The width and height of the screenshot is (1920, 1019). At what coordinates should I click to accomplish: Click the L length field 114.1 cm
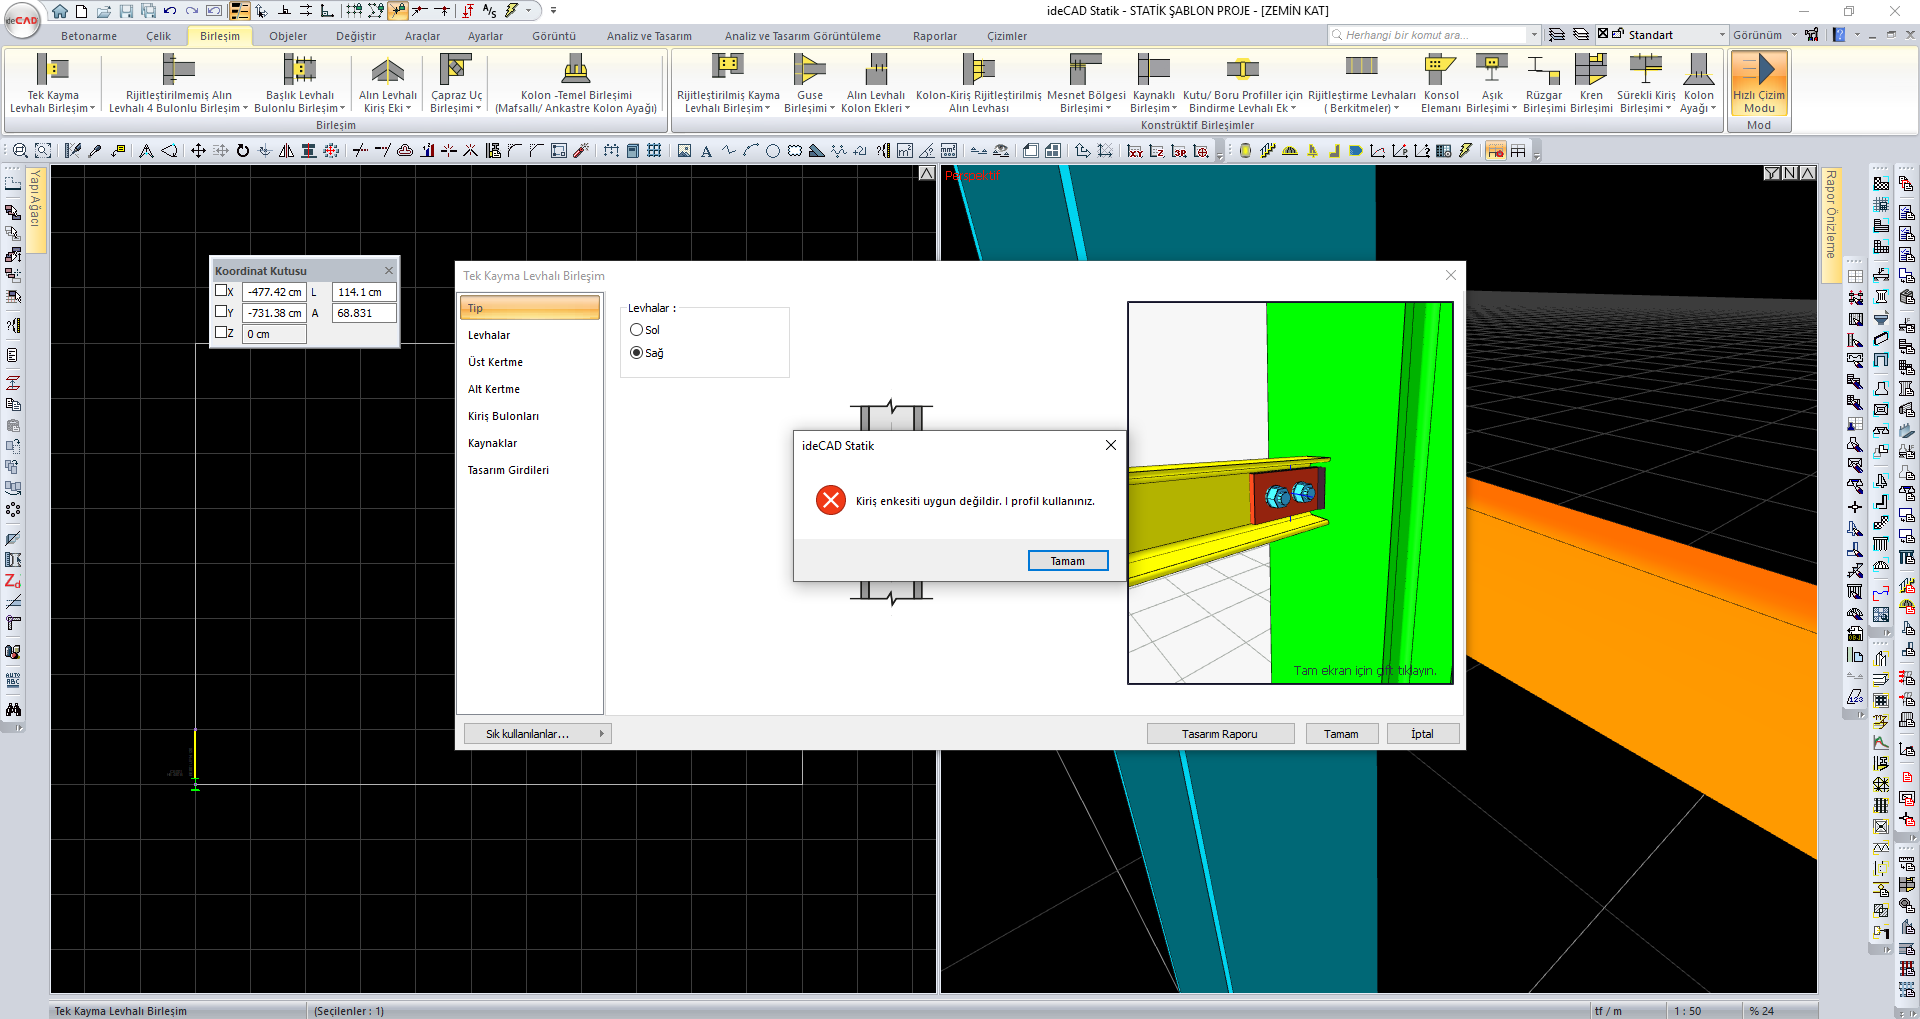[x=364, y=292]
